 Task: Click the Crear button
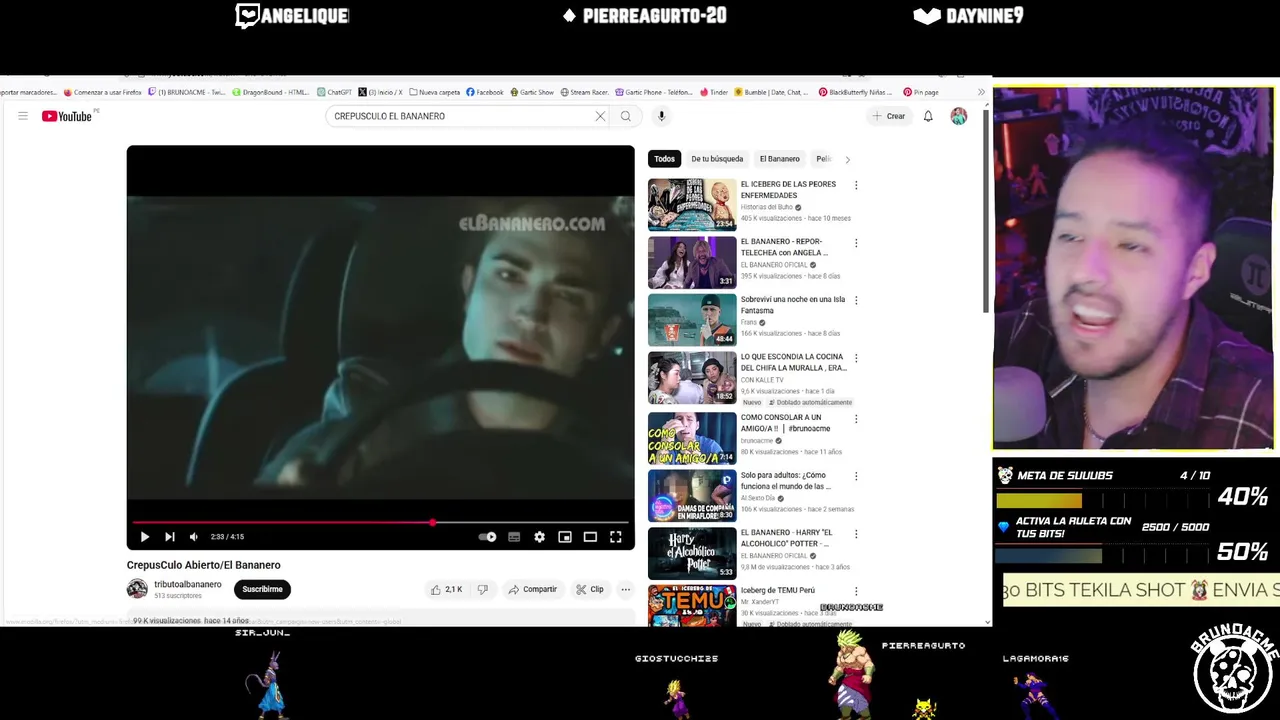point(888,116)
